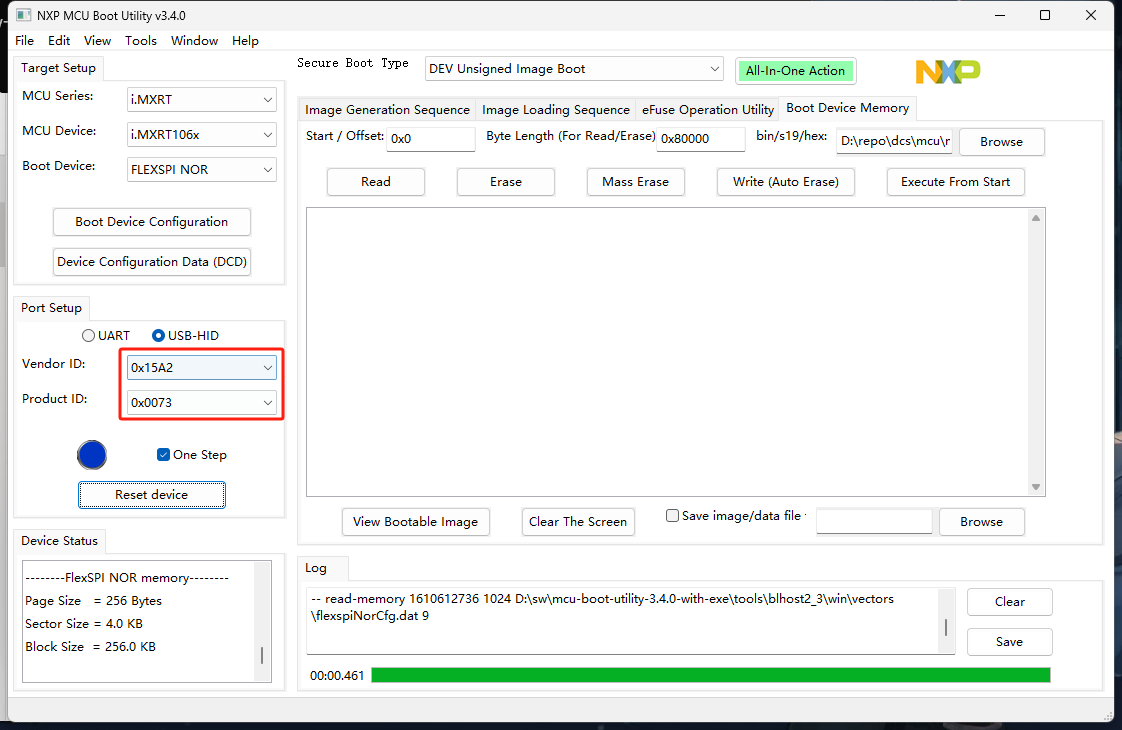Open the MCU Device dropdown
1122x730 pixels.
201,135
